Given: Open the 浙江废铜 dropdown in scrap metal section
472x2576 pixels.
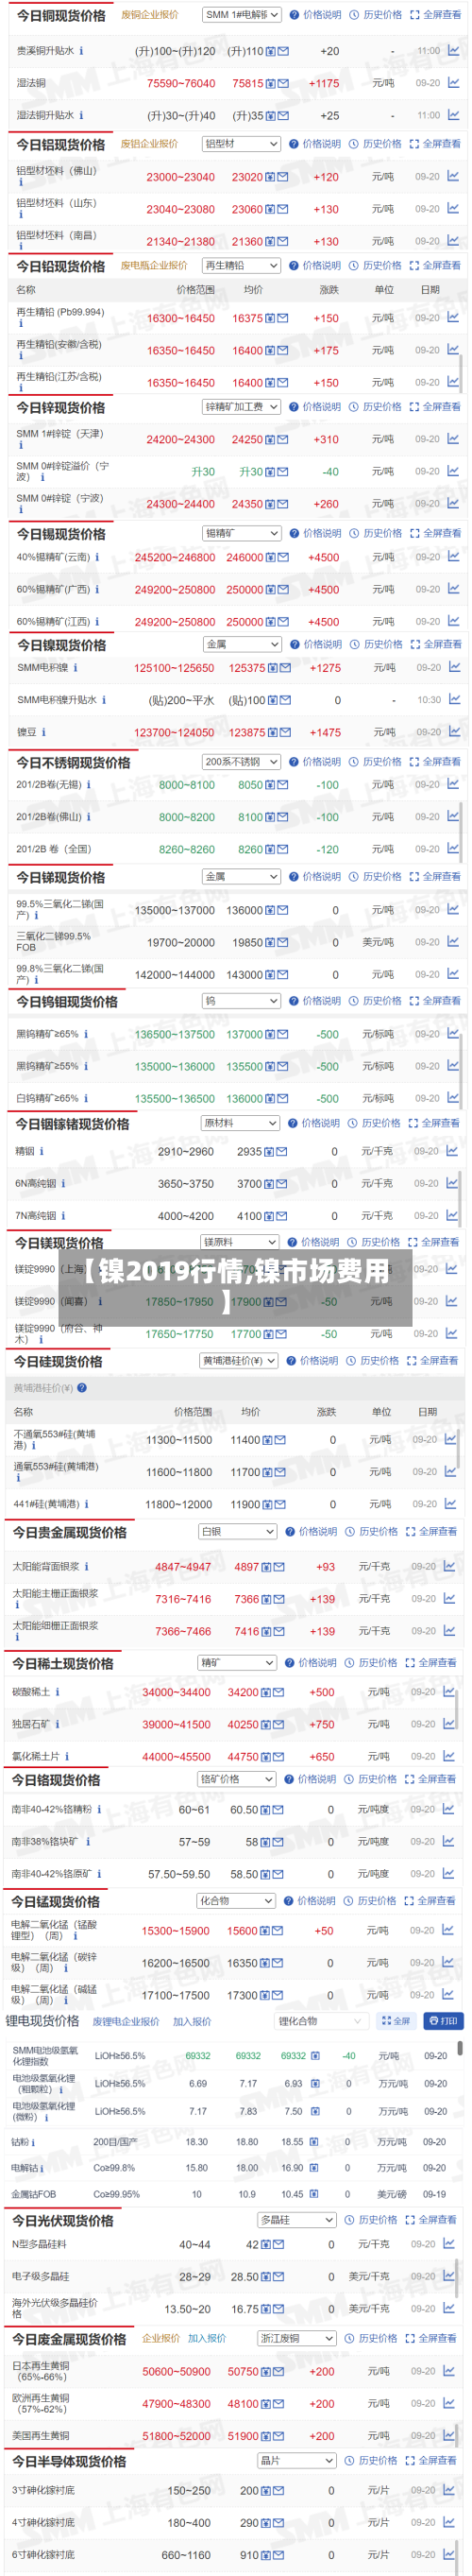Looking at the screenshot, I should (296, 2338).
